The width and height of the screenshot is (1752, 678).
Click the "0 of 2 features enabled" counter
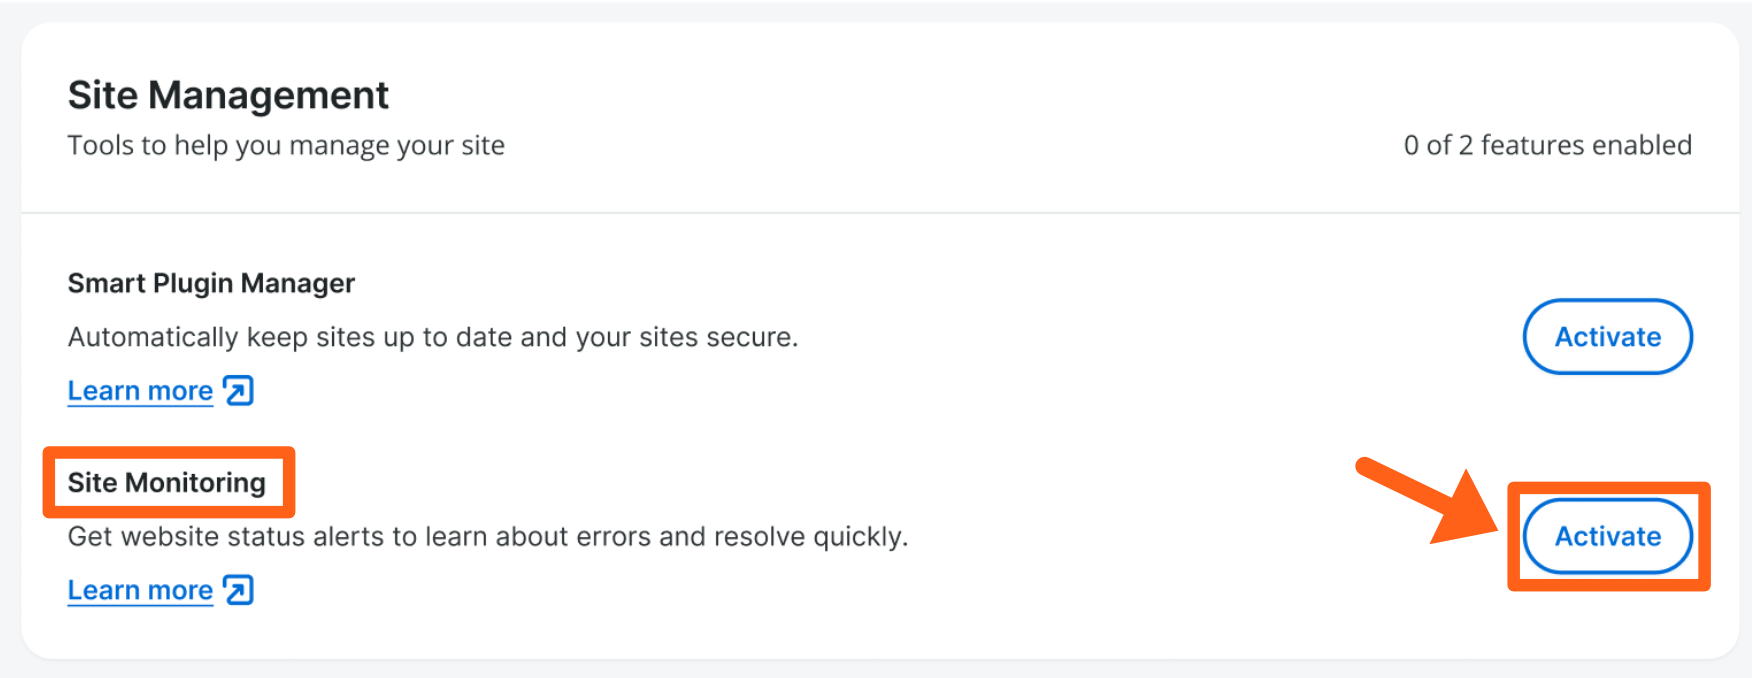point(1547,146)
